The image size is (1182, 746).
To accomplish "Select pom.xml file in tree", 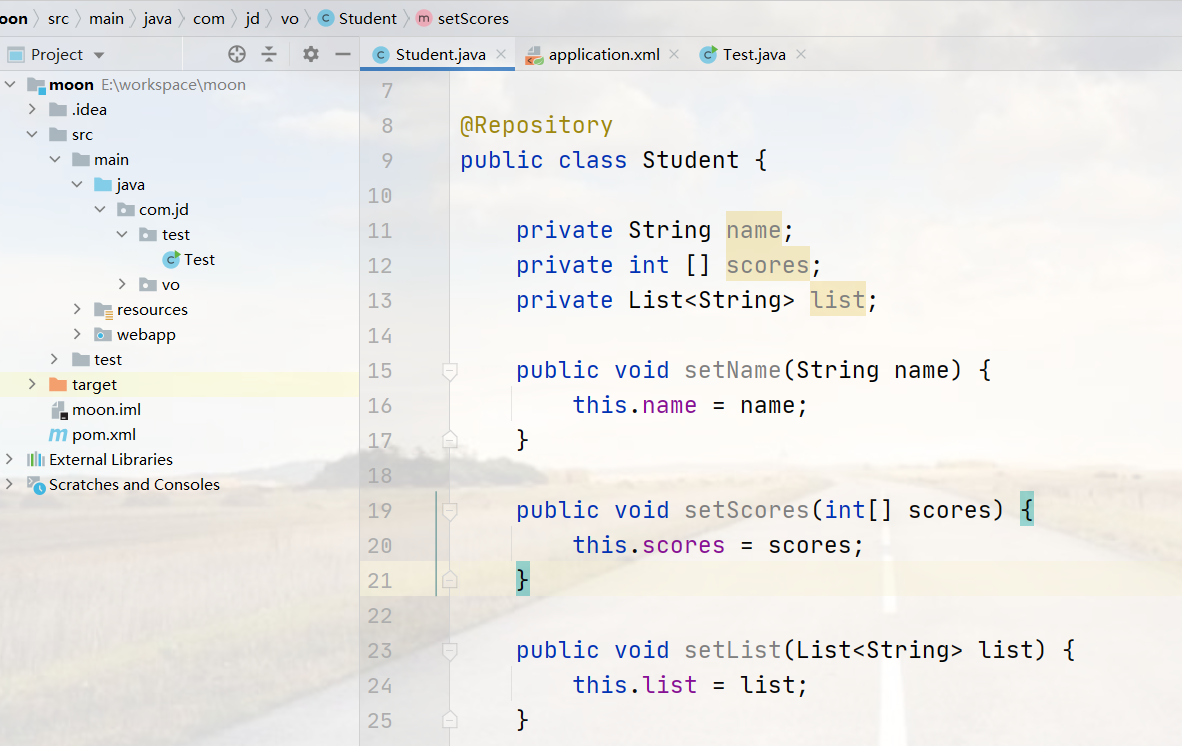I will pyautogui.click(x=104, y=434).
